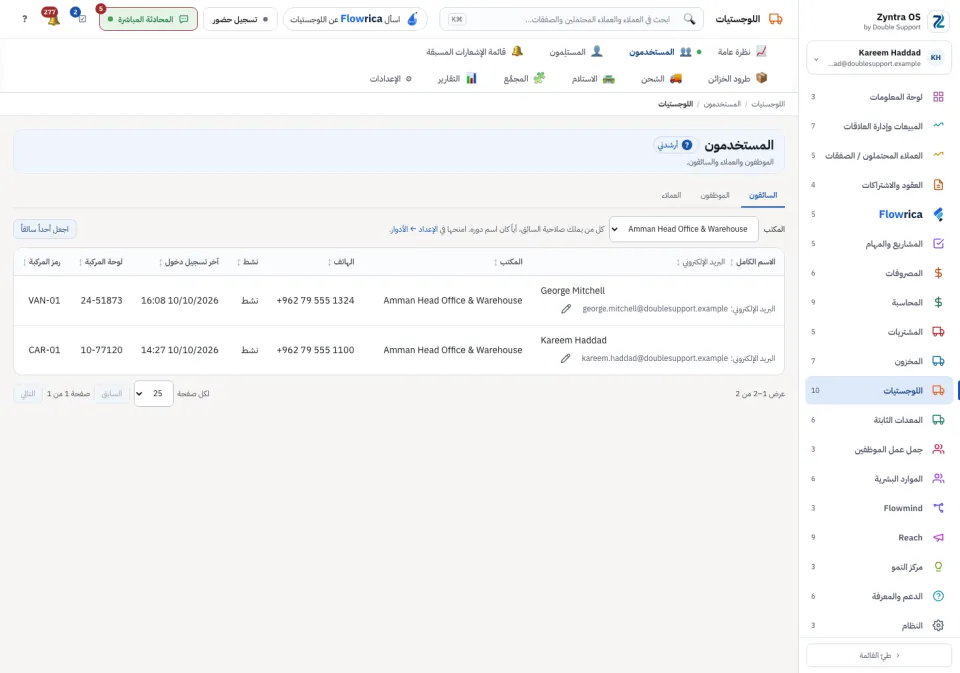
Task: Click the أرشدني guide button
Action: [x=674, y=145]
